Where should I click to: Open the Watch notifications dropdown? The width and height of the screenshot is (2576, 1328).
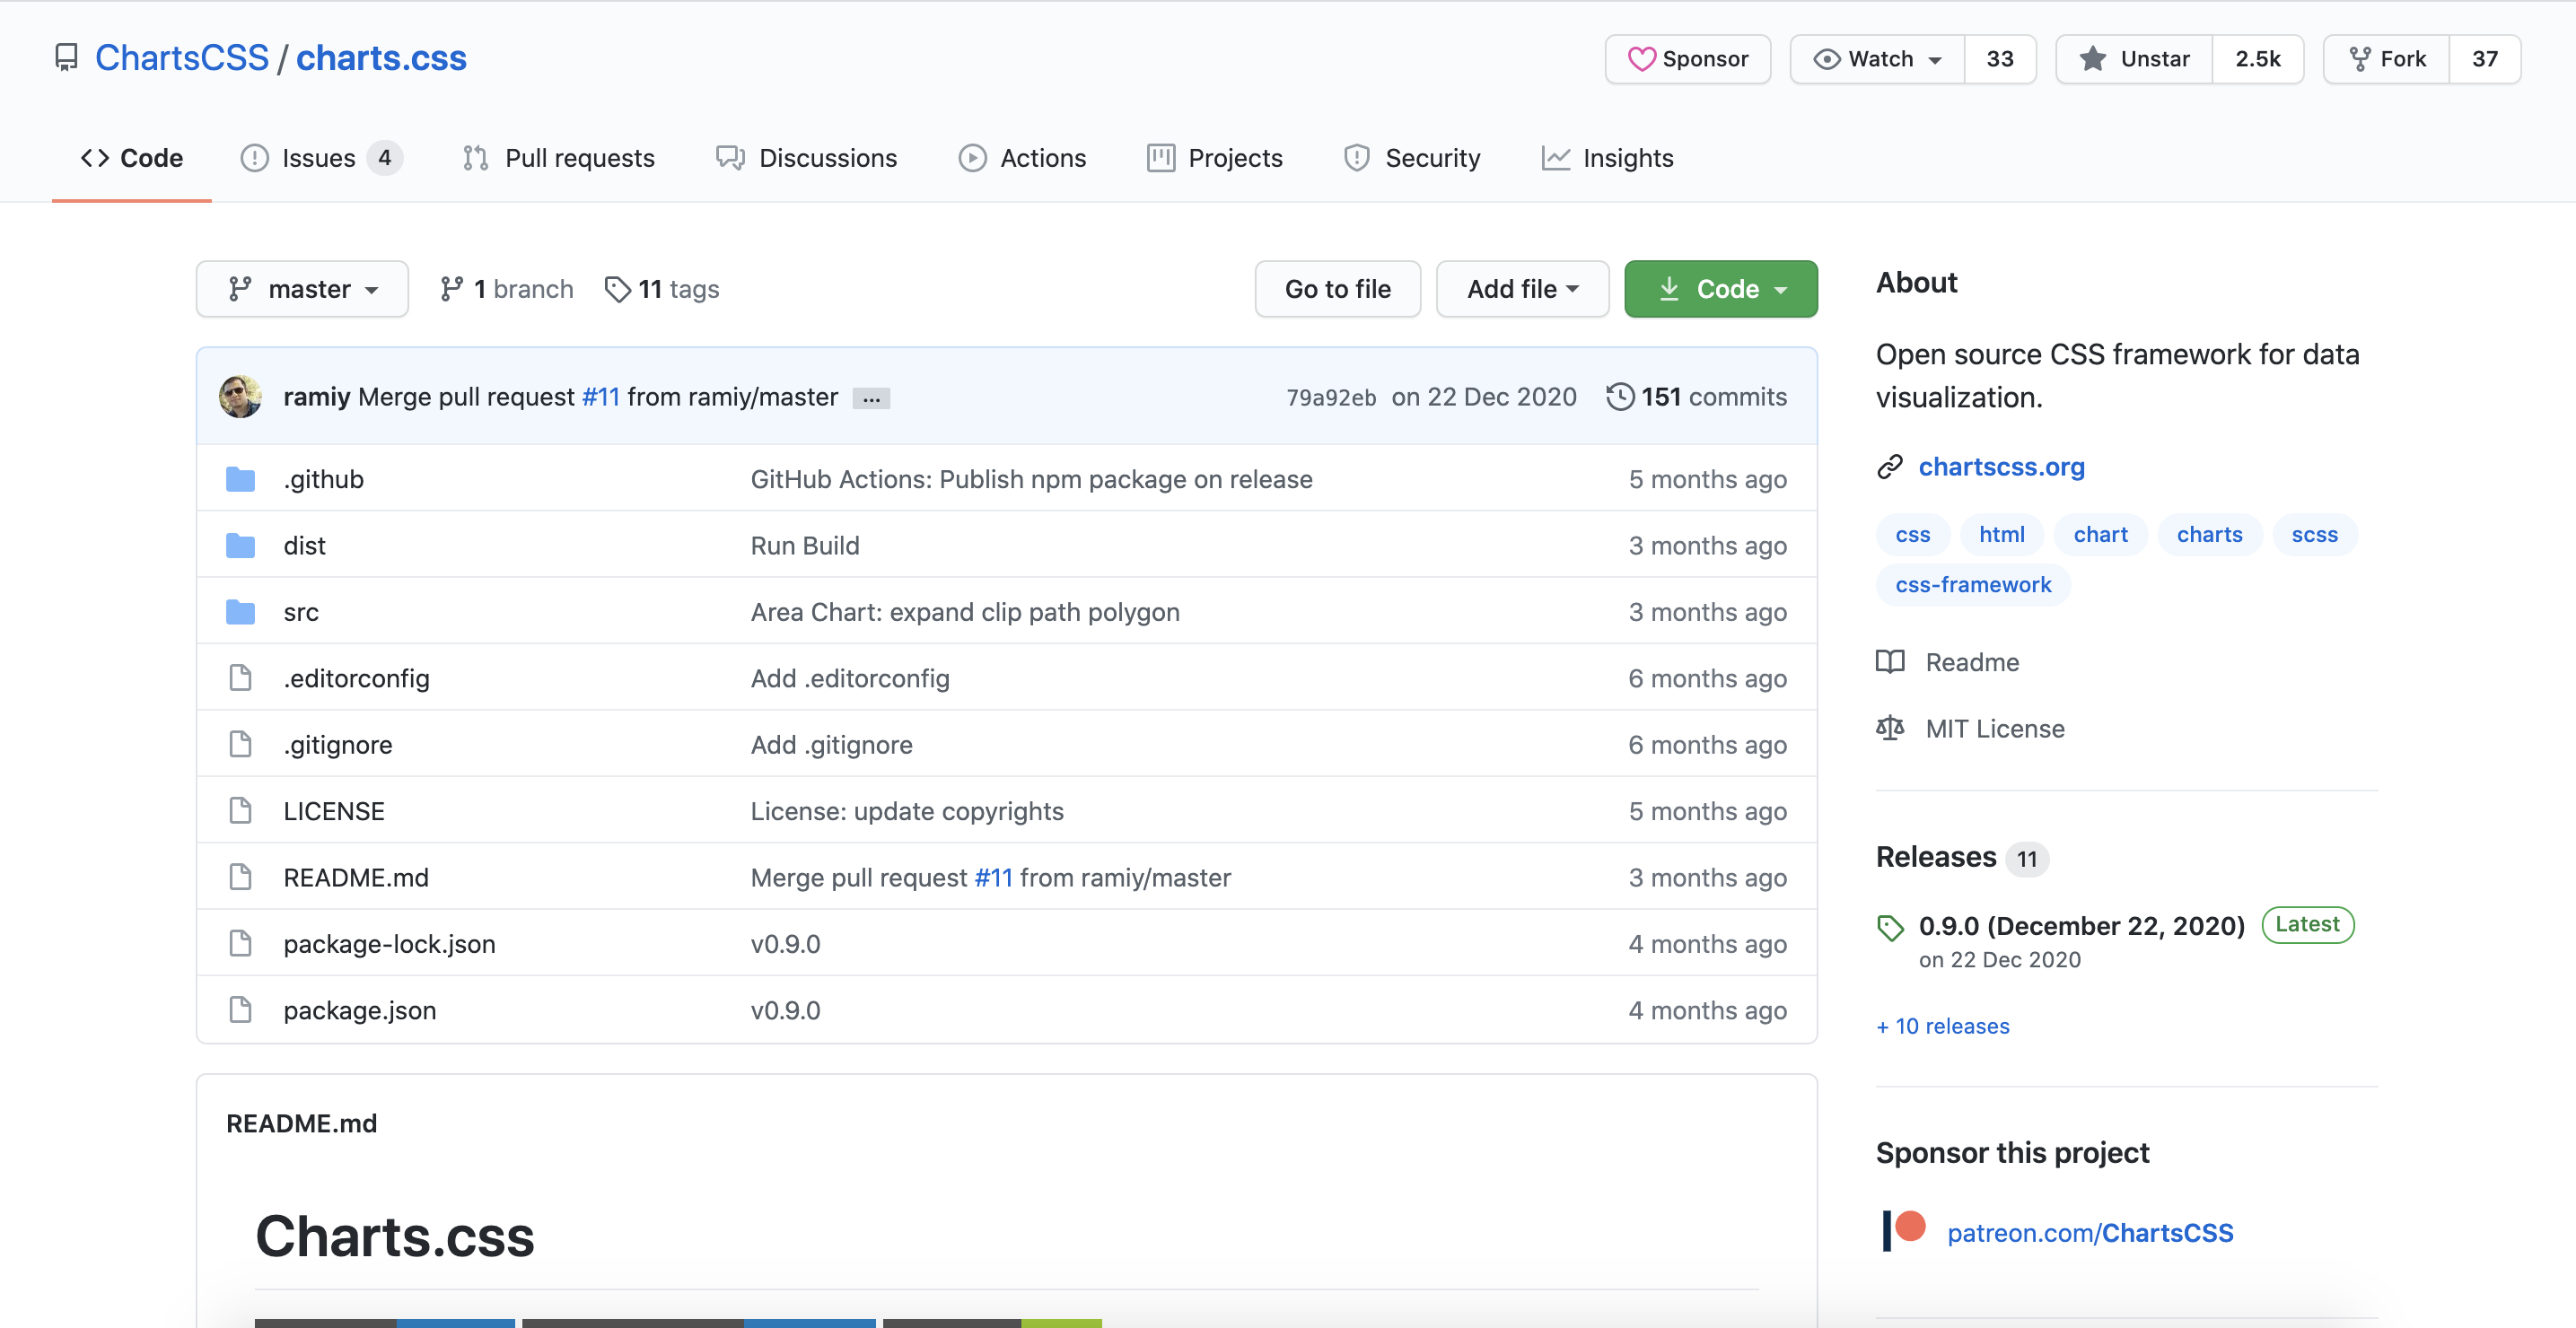pos(1877,59)
